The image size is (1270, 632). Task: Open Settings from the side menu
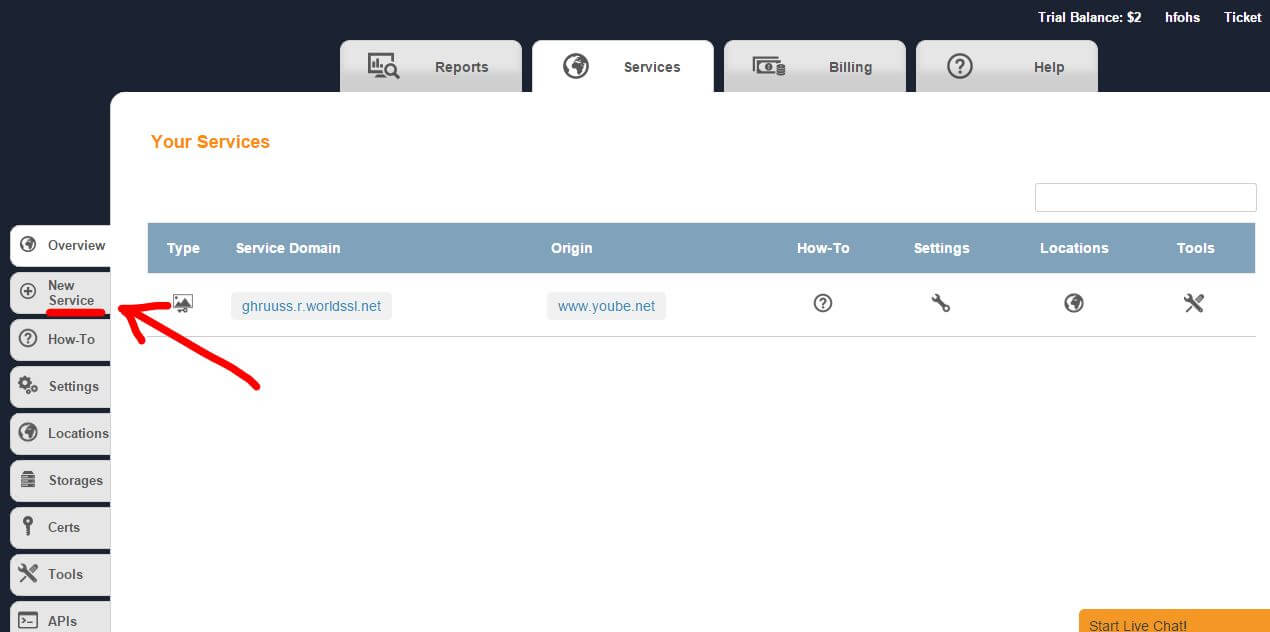[x=61, y=386]
